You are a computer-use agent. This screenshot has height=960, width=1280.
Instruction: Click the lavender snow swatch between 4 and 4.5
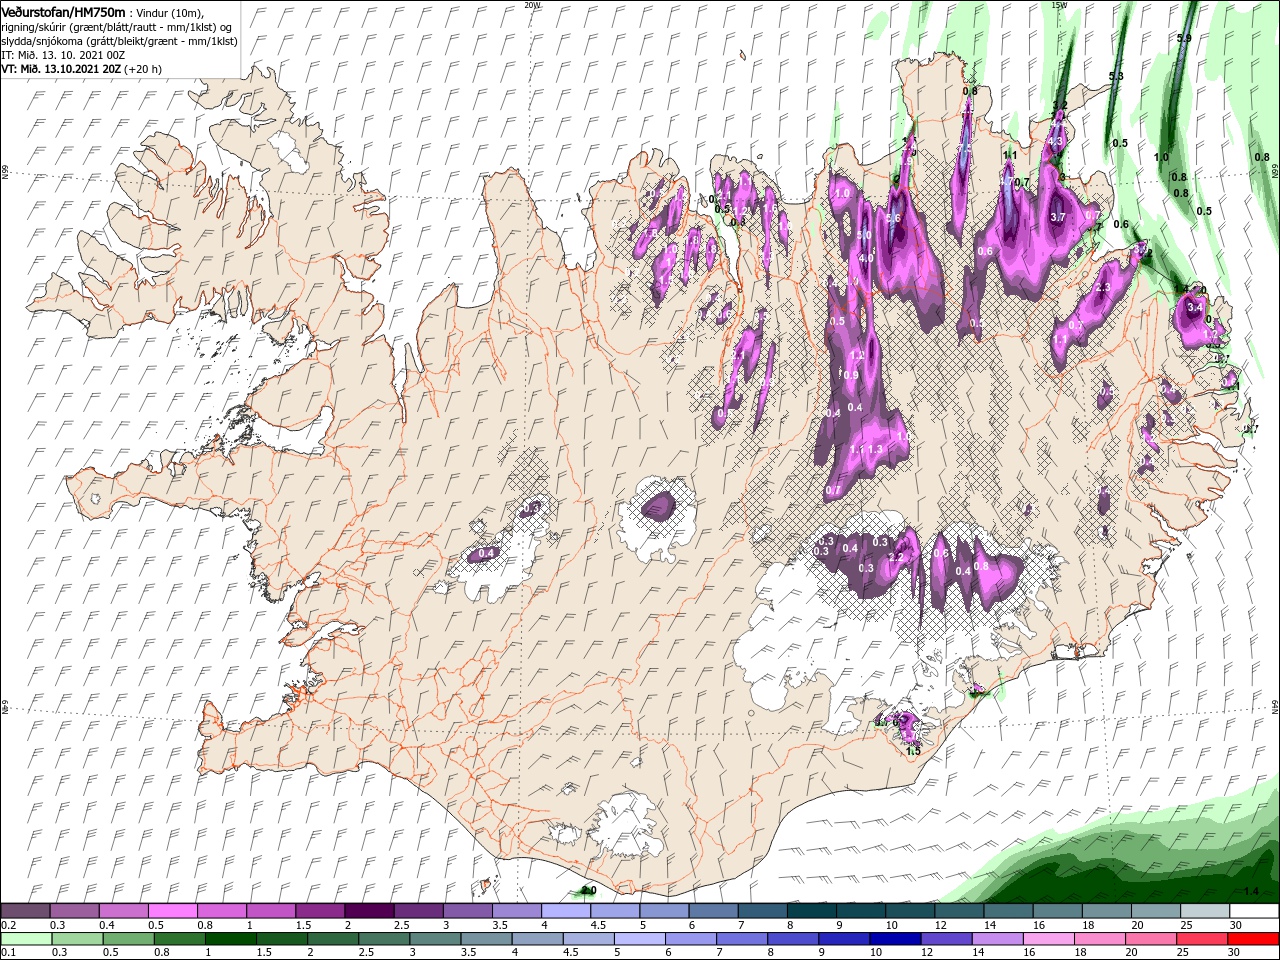pos(566,911)
